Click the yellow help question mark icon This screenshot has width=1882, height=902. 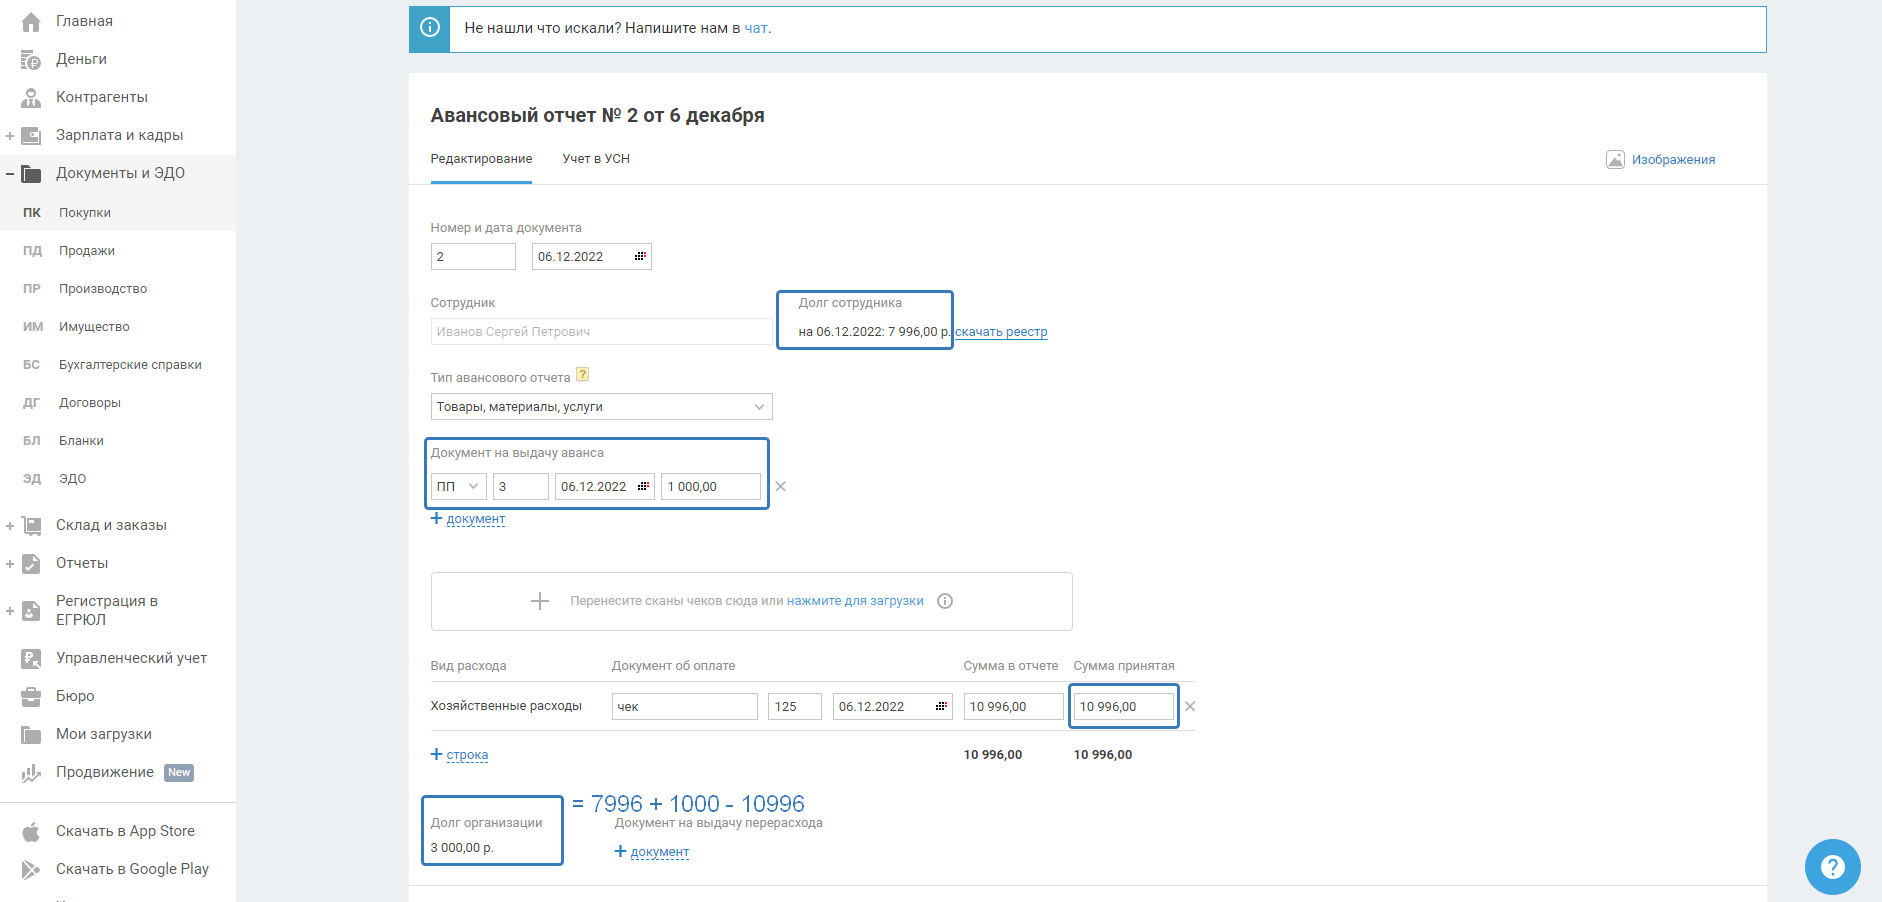click(583, 375)
